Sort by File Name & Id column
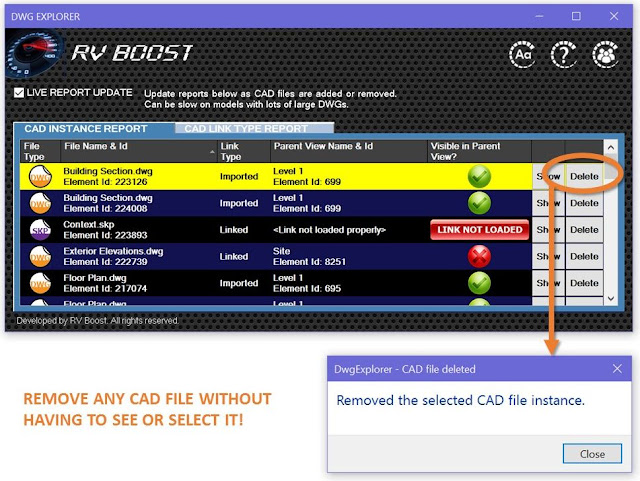 click(139, 151)
